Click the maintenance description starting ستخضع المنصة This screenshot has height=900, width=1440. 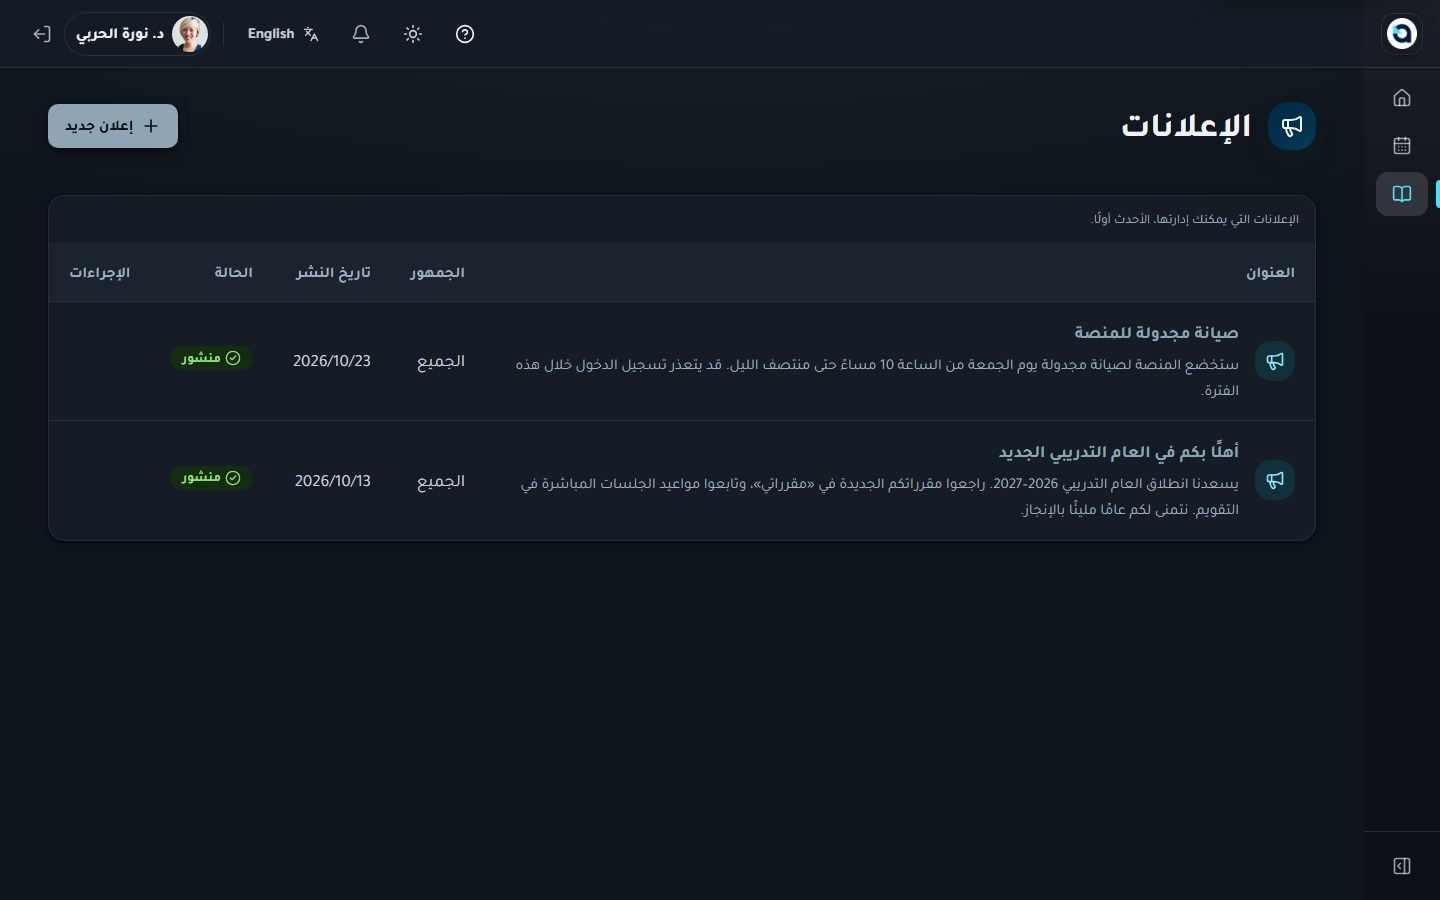click(877, 377)
